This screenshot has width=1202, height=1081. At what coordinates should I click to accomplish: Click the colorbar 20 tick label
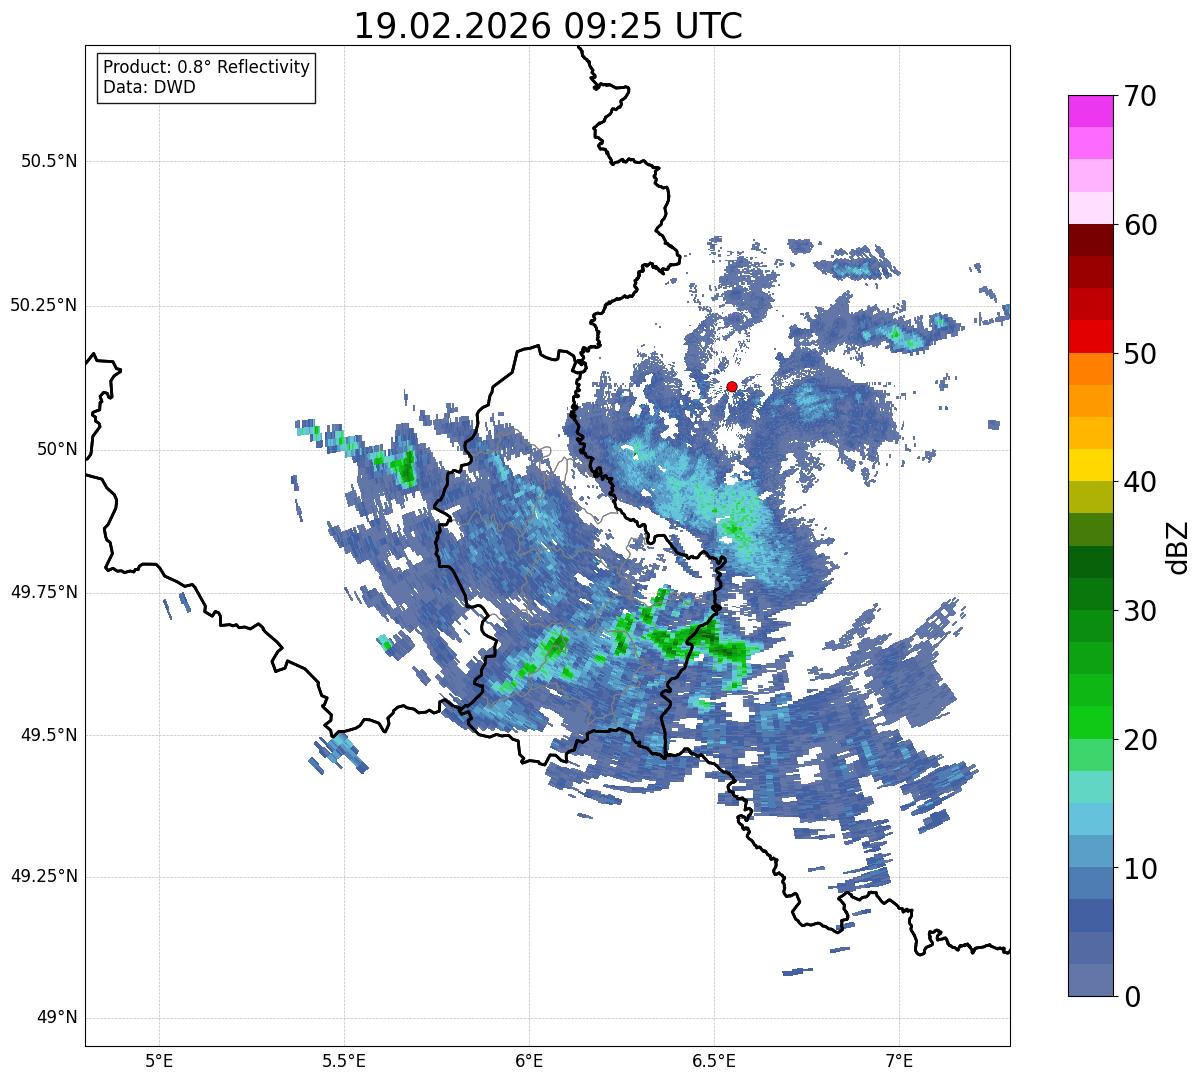1141,740
